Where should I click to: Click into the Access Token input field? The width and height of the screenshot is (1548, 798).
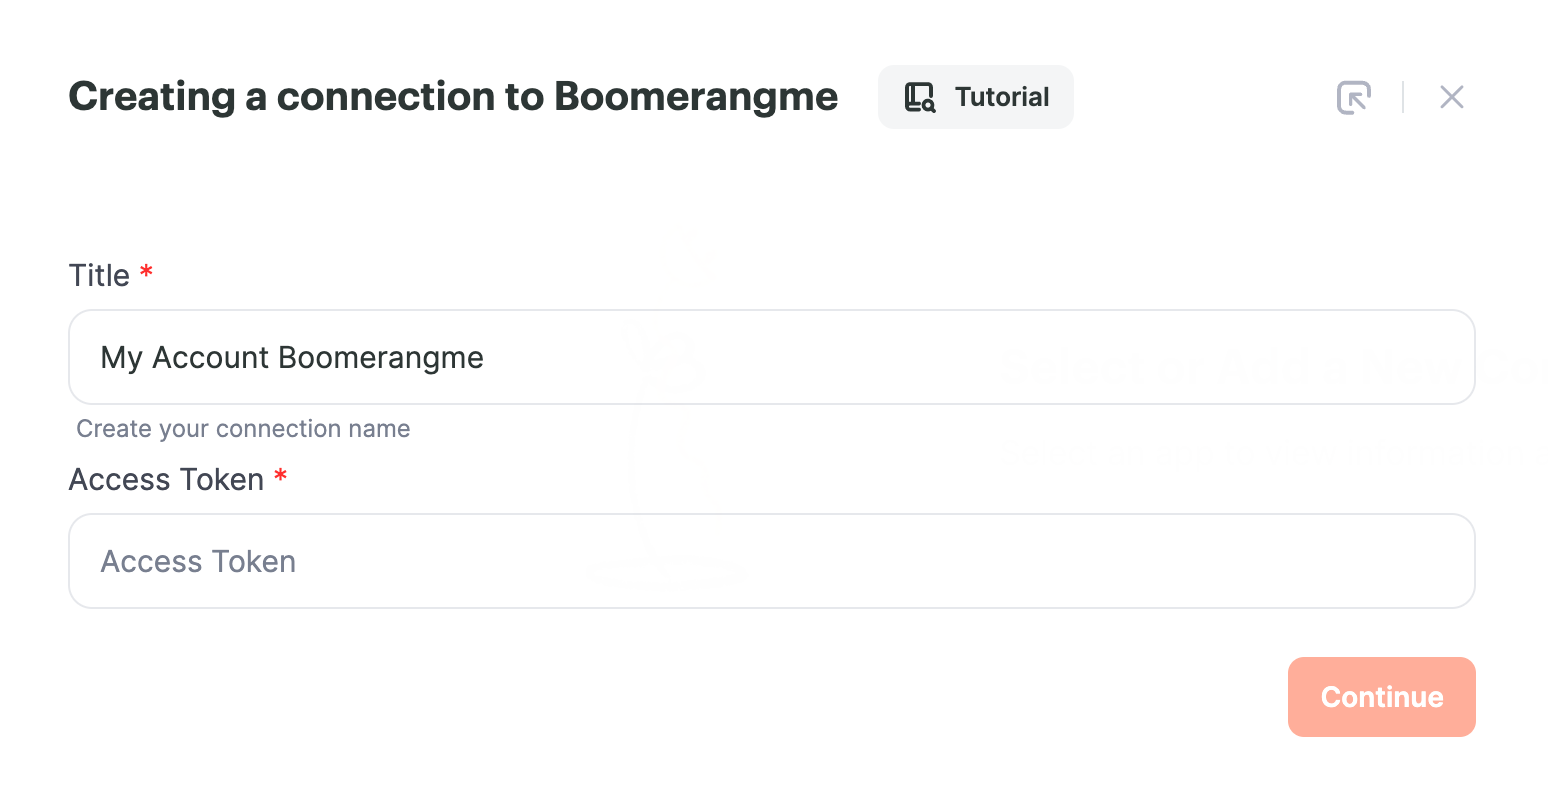tap(772, 561)
